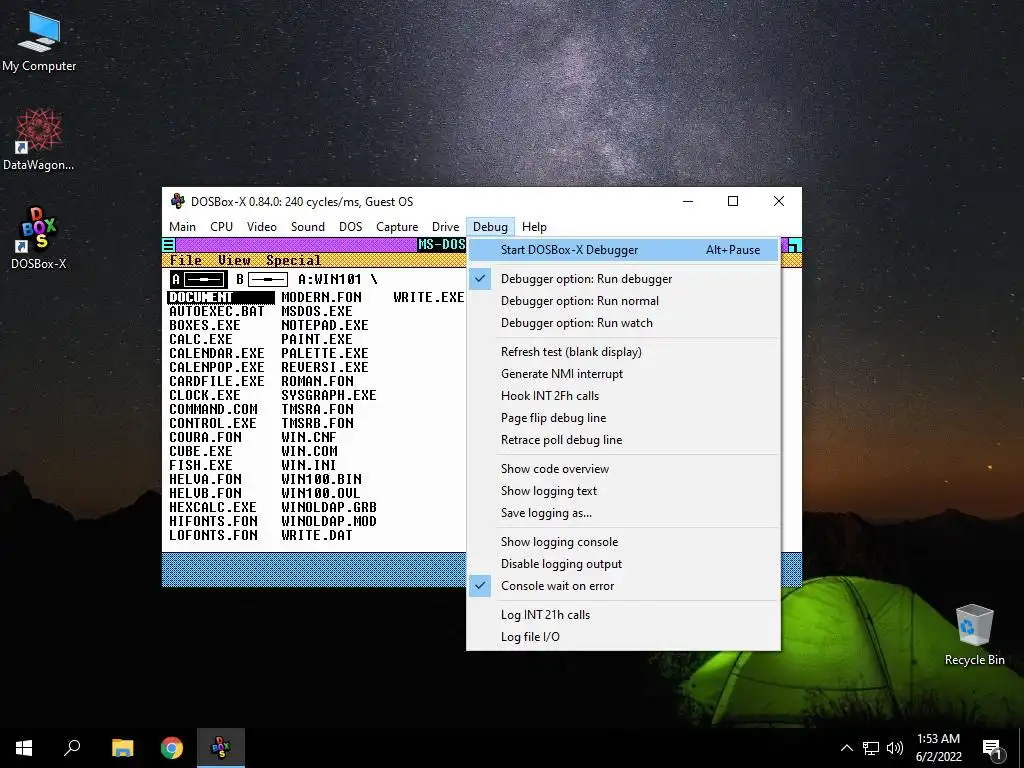Open the Video menu
This screenshot has height=768, width=1024.
click(261, 227)
